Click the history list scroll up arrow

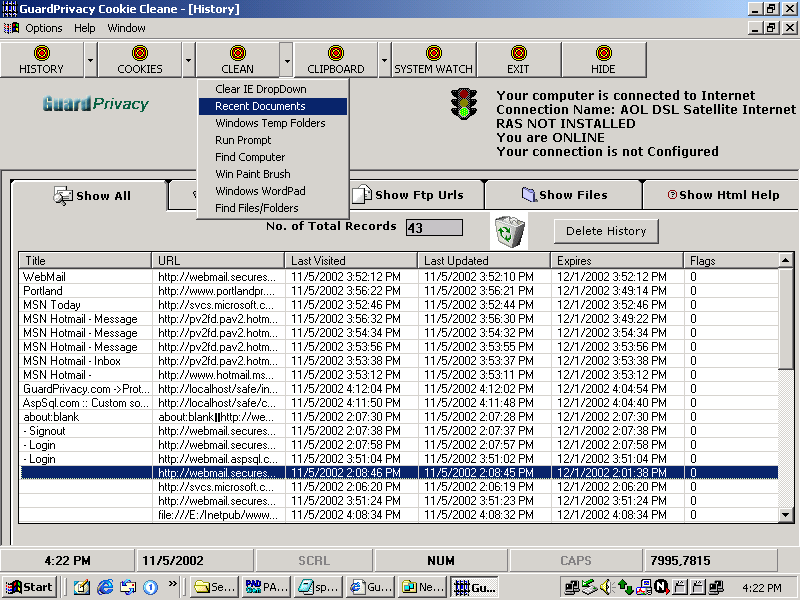coord(786,260)
